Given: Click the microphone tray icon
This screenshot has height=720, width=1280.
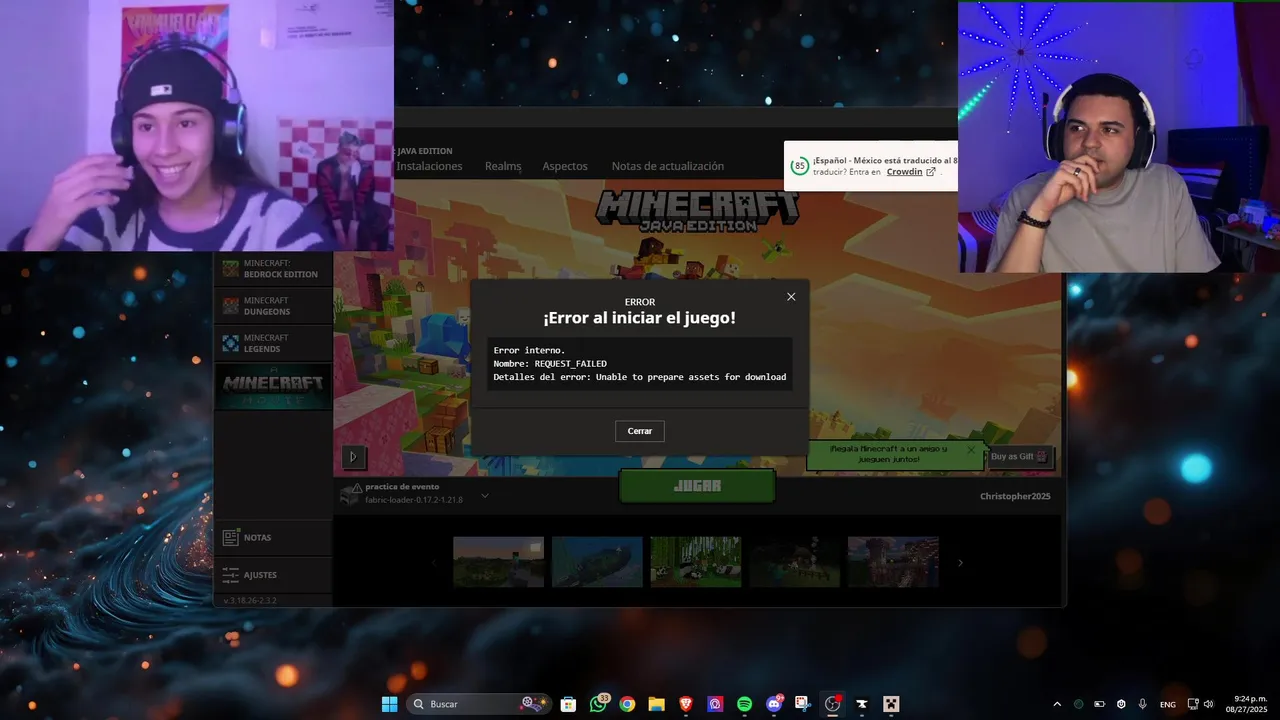Looking at the screenshot, I should point(1143,704).
